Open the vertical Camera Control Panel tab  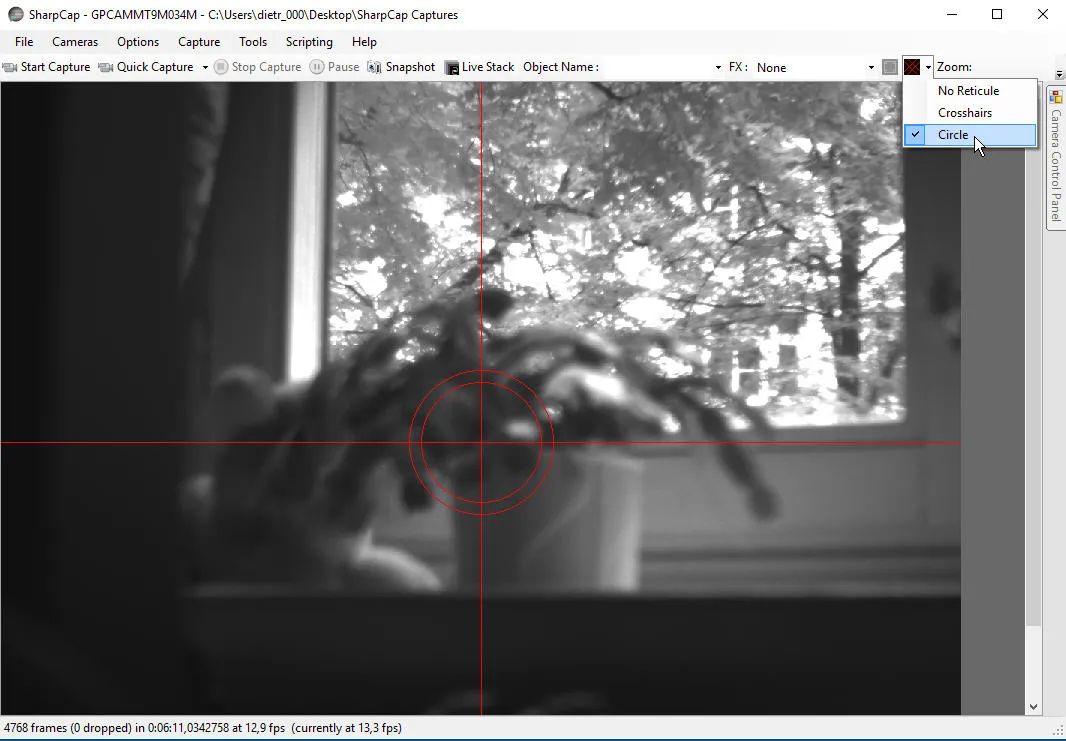[x=1055, y=165]
